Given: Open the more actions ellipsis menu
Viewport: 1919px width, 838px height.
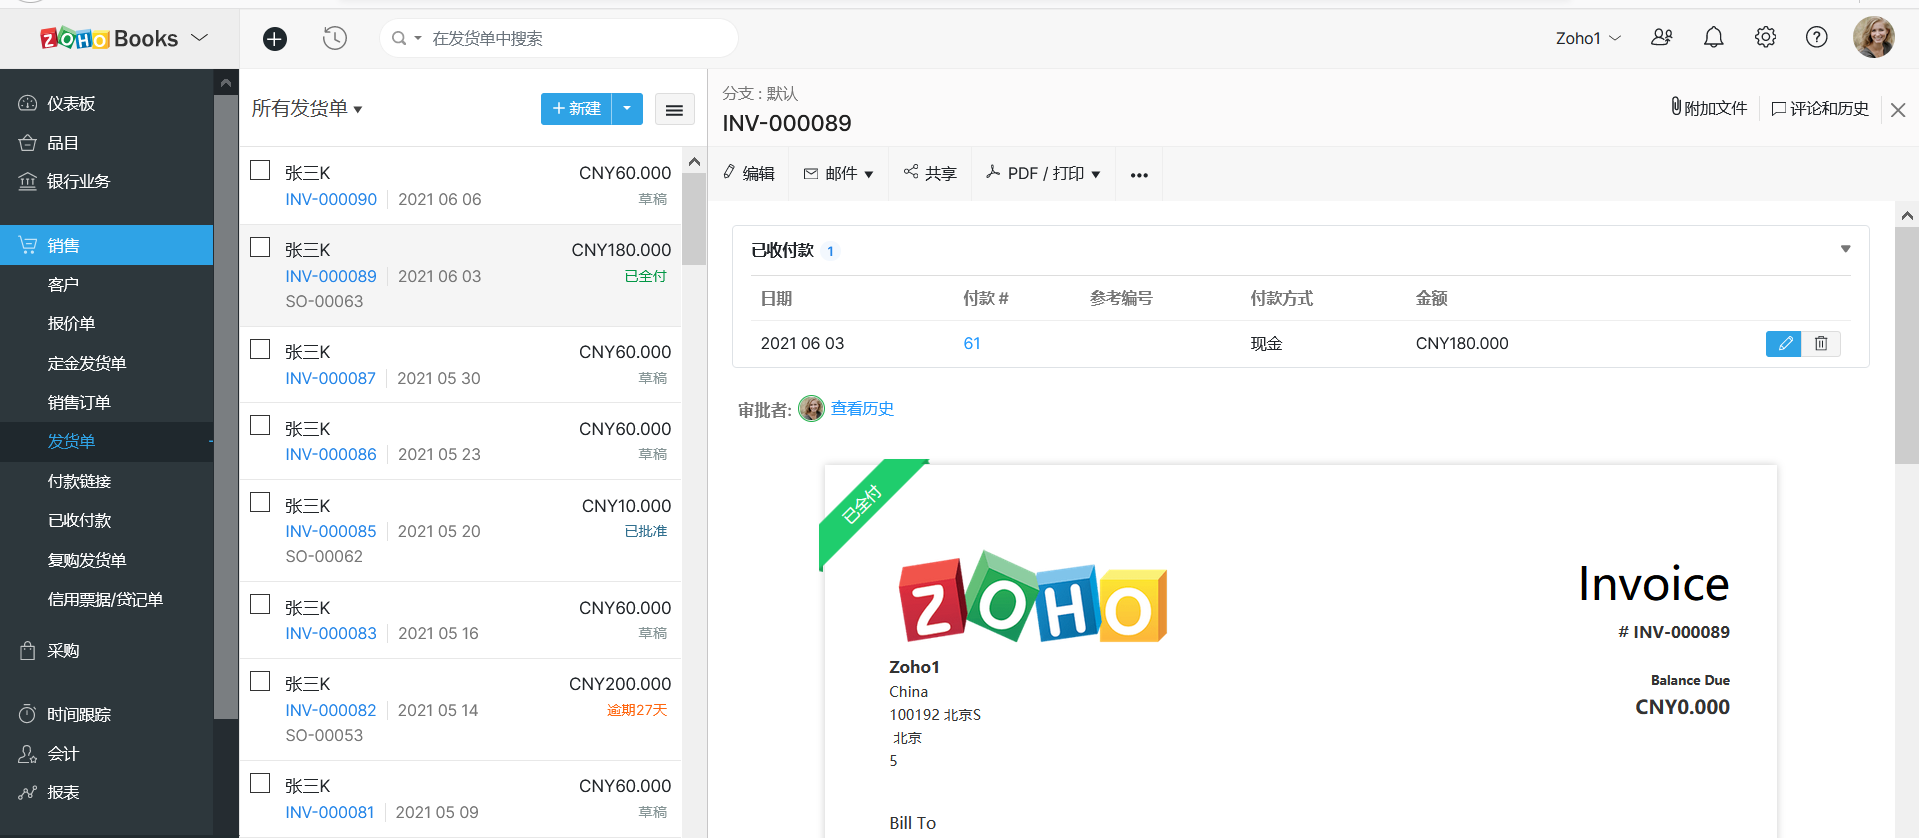Looking at the screenshot, I should pos(1139,175).
